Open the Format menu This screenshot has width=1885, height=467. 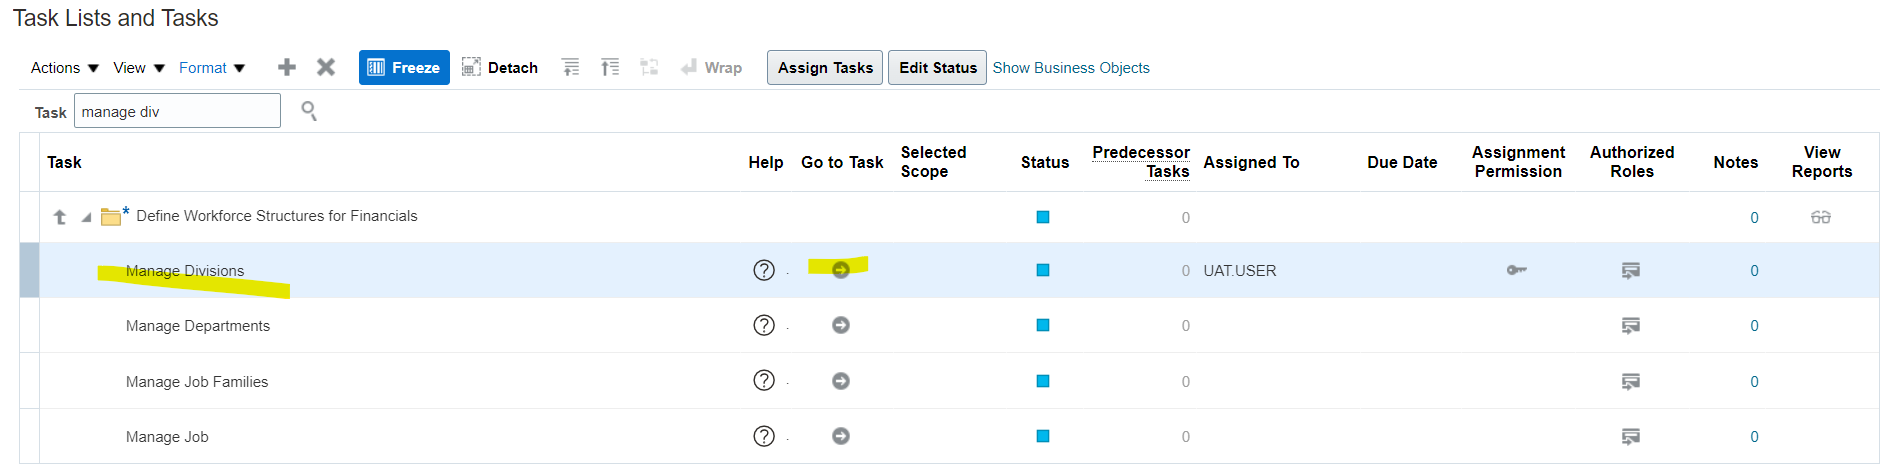pyautogui.click(x=212, y=68)
